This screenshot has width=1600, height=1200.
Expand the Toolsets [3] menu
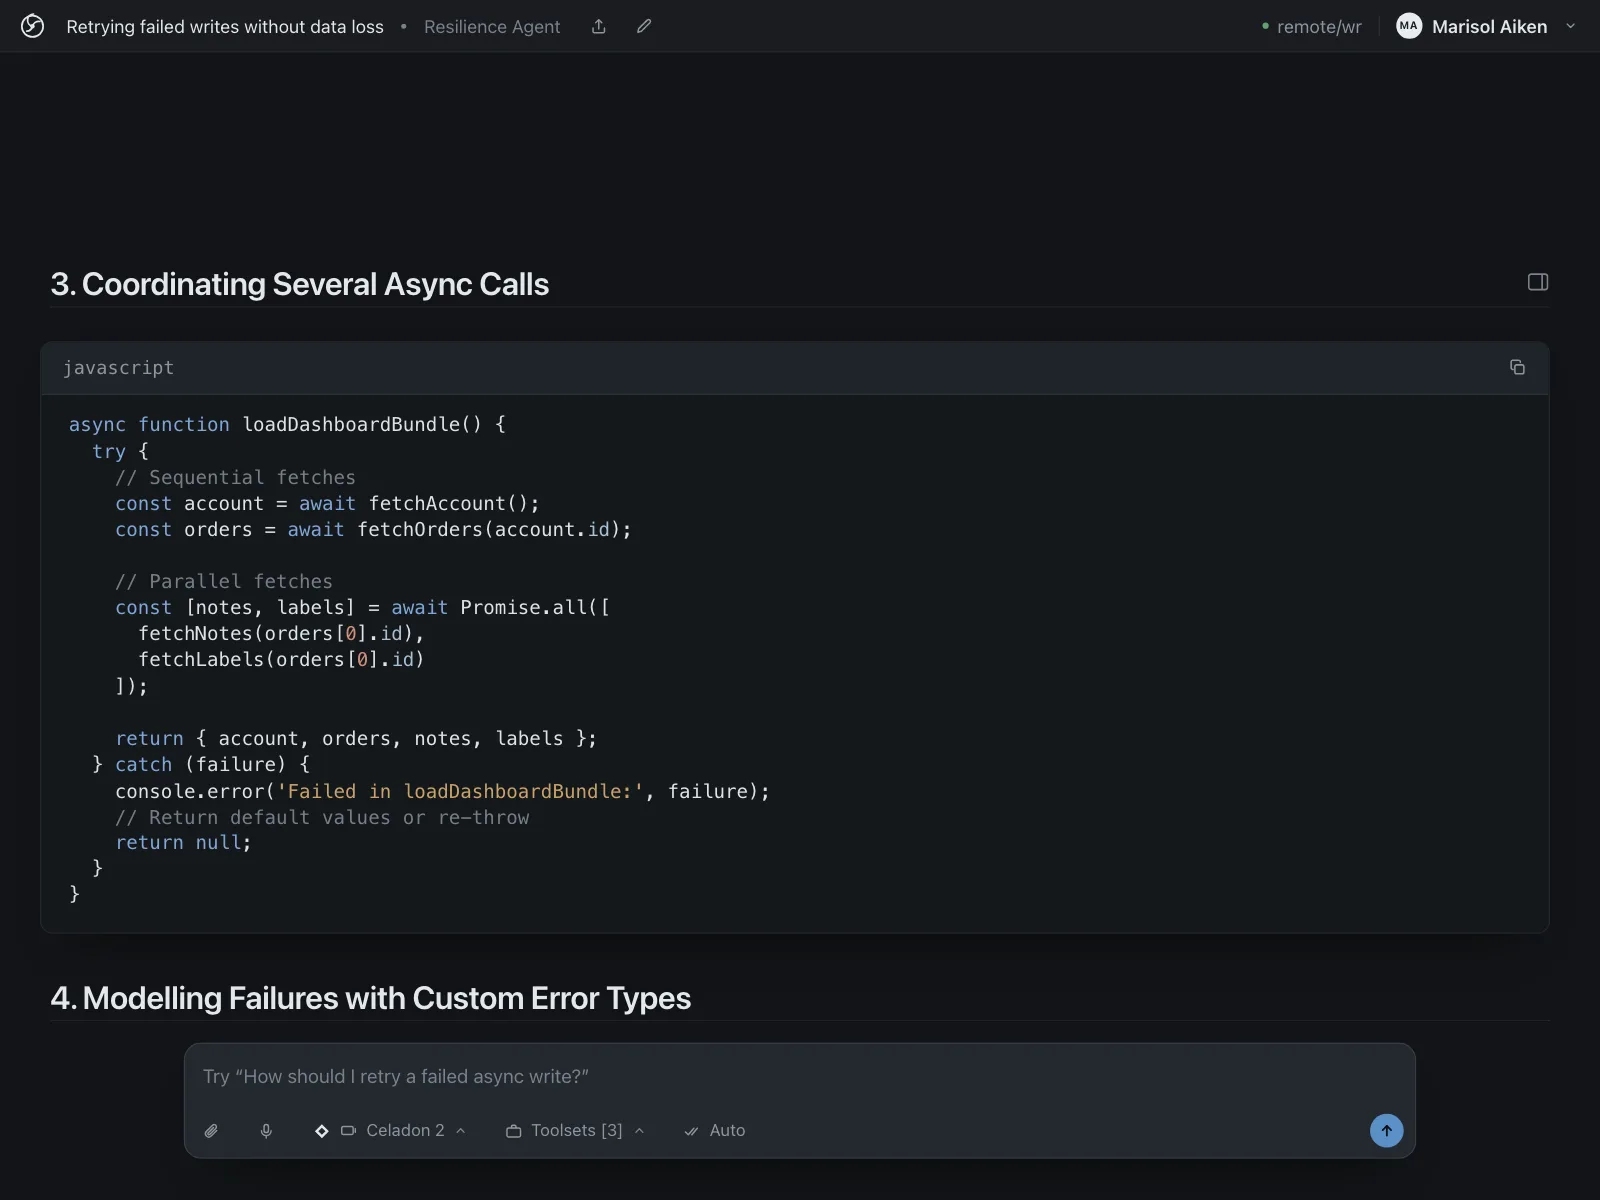(575, 1131)
